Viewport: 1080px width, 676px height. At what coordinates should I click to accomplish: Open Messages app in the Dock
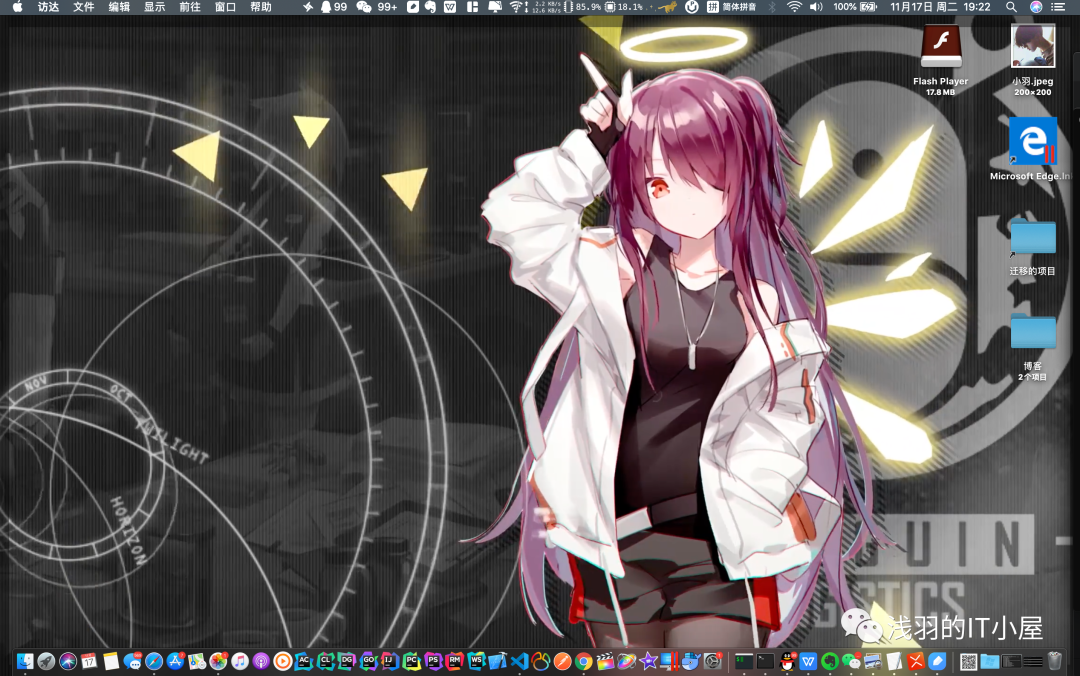(132, 662)
